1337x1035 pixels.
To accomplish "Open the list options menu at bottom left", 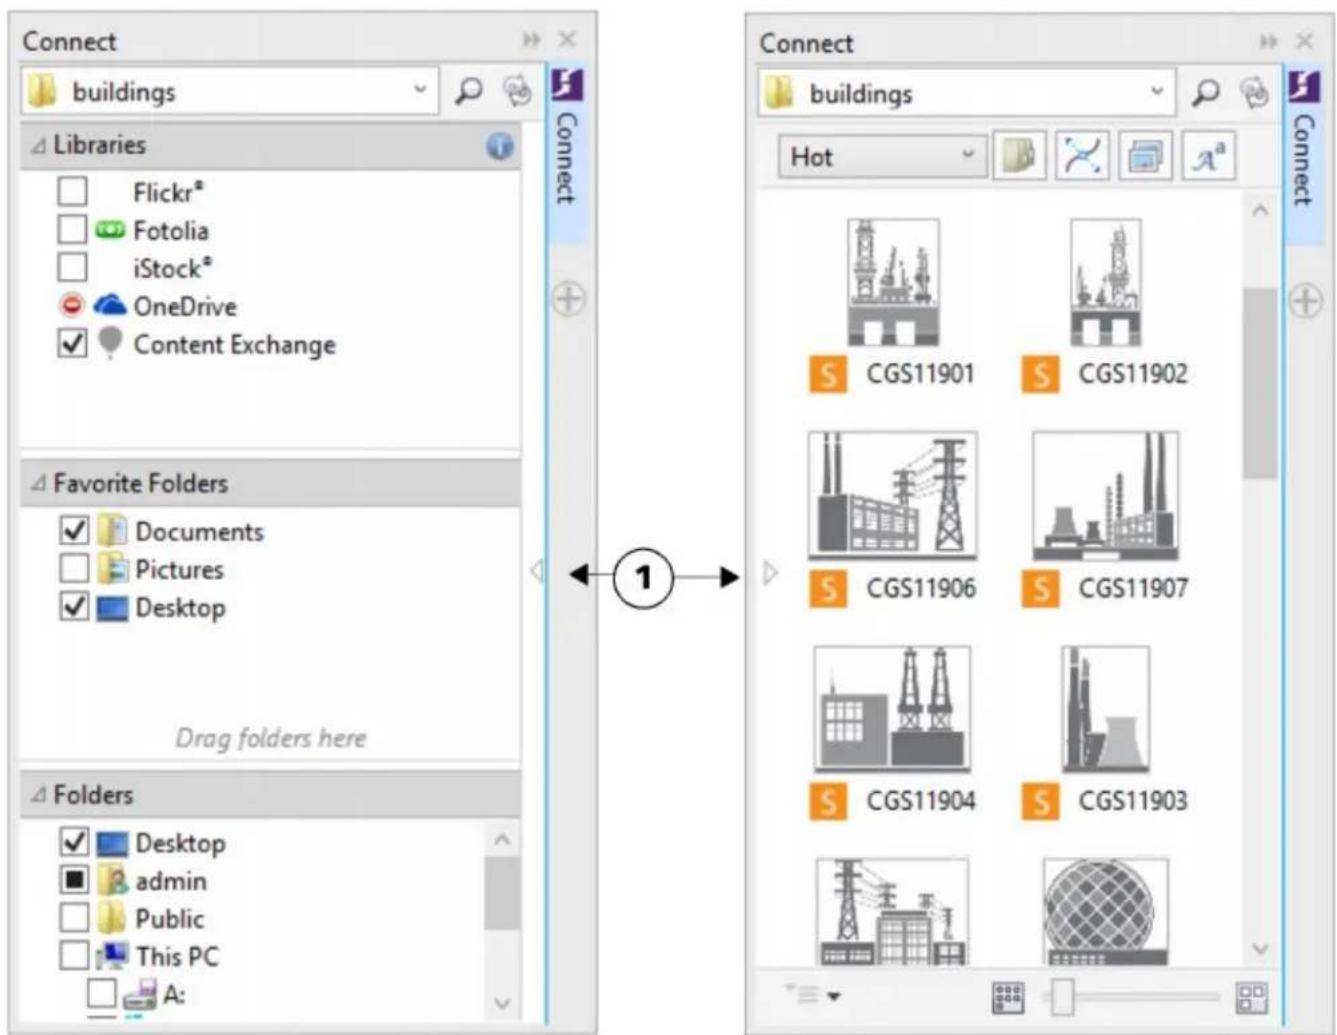I will click(x=814, y=995).
